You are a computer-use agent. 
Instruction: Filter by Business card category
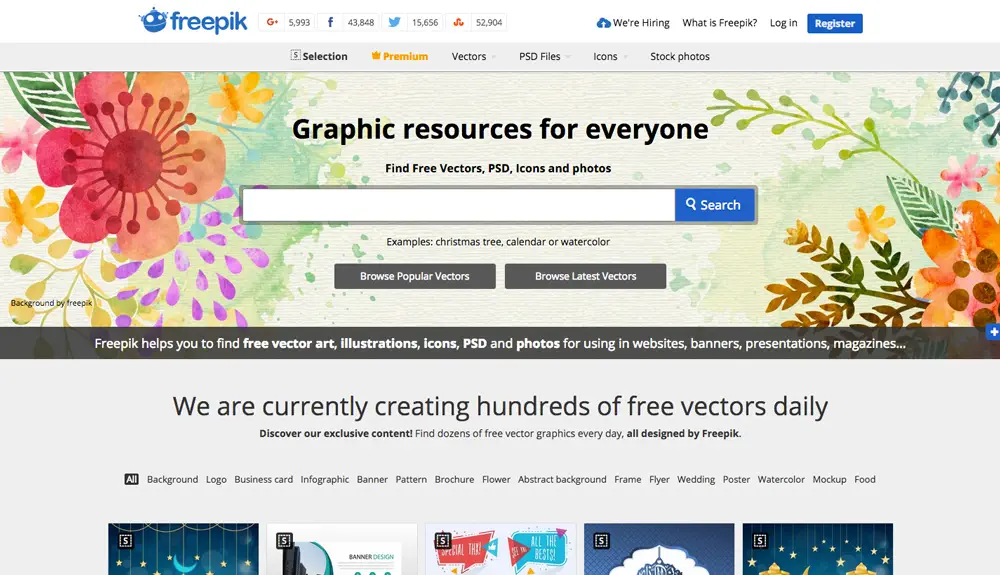(x=263, y=479)
